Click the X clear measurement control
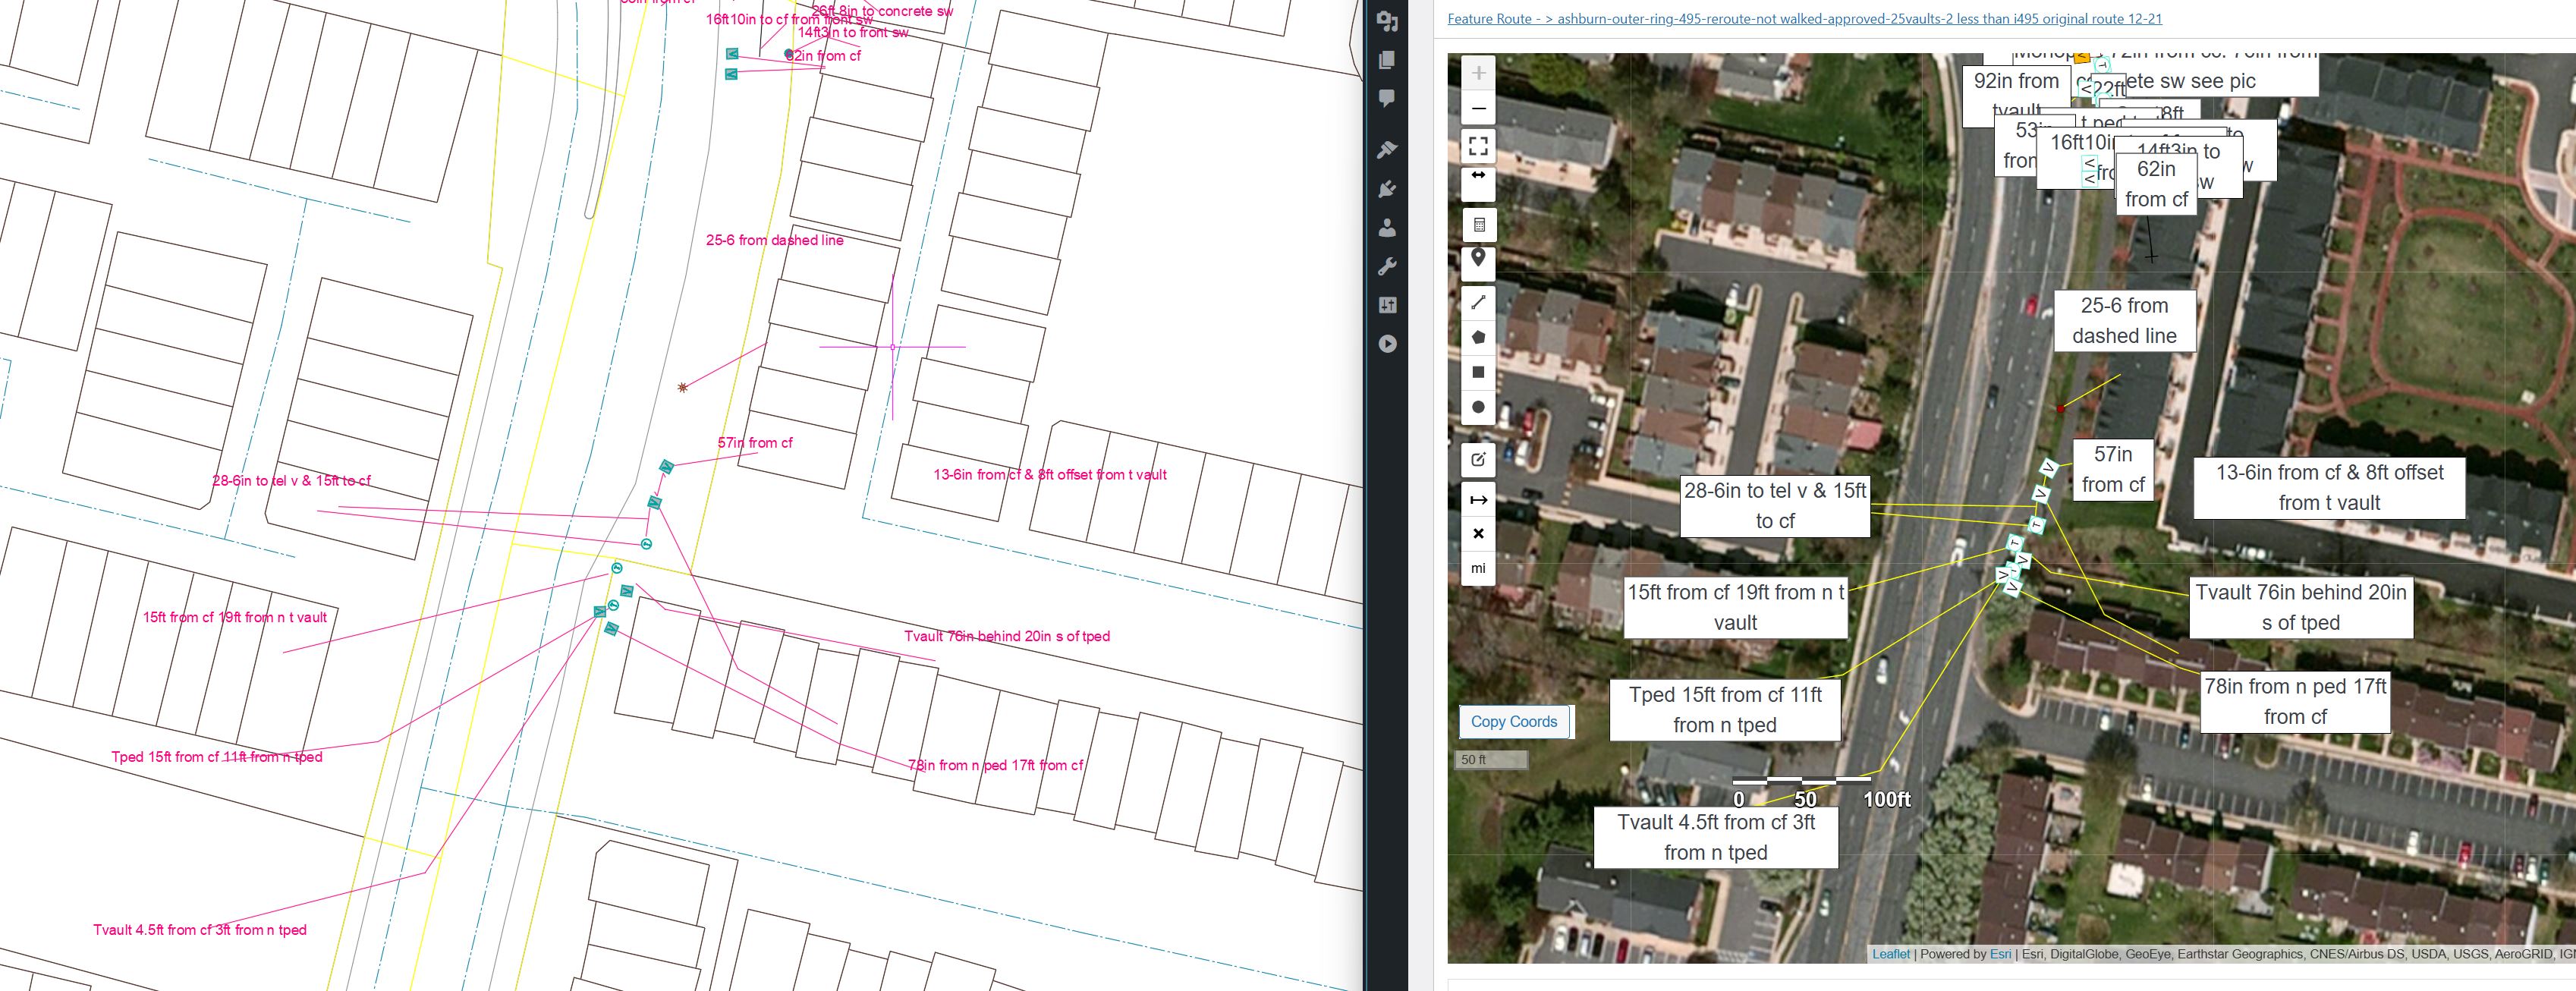2576x991 pixels. click(1478, 533)
